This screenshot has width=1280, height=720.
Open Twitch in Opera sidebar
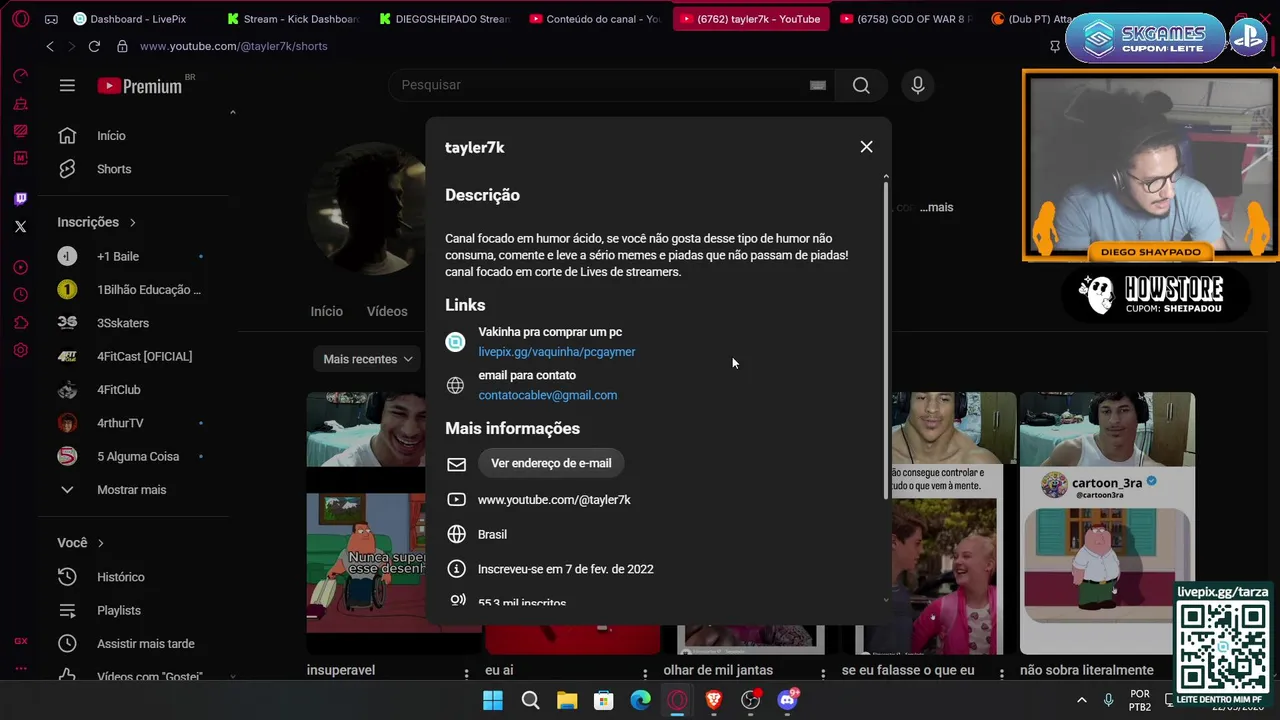tap(20, 199)
